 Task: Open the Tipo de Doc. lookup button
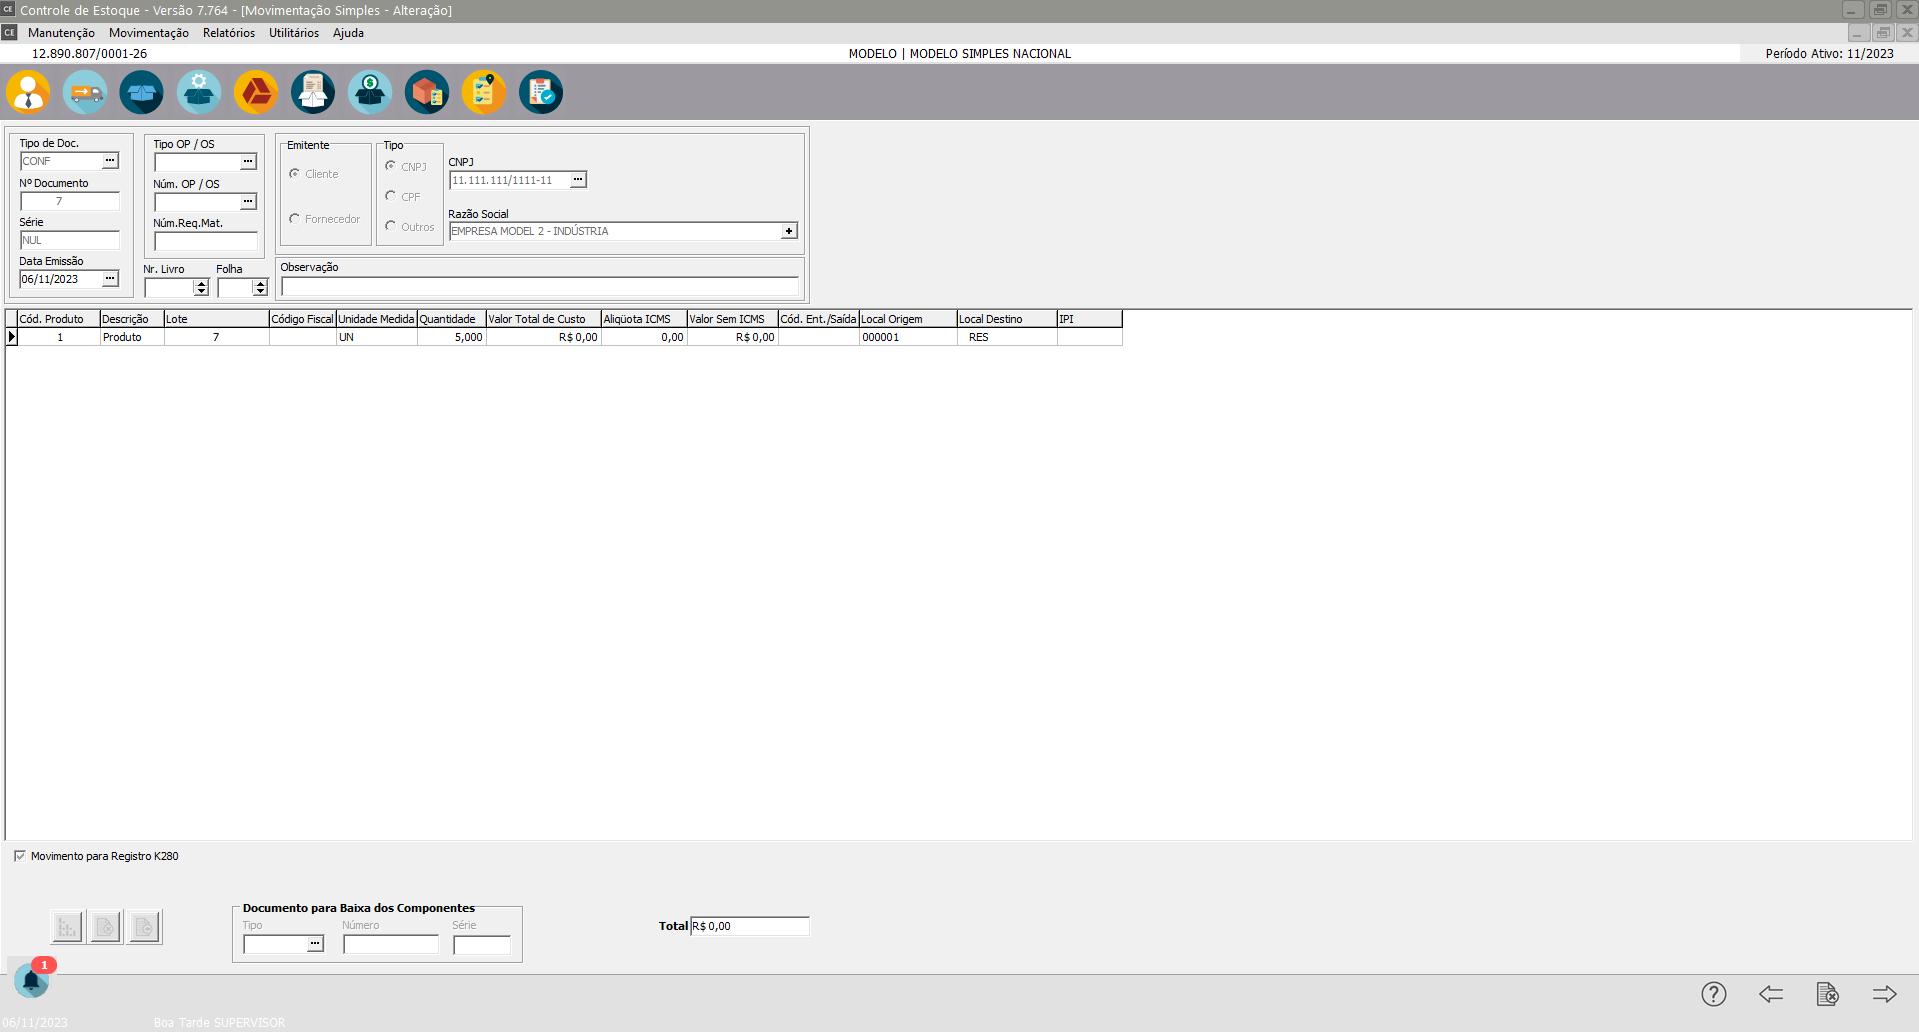pyautogui.click(x=110, y=161)
